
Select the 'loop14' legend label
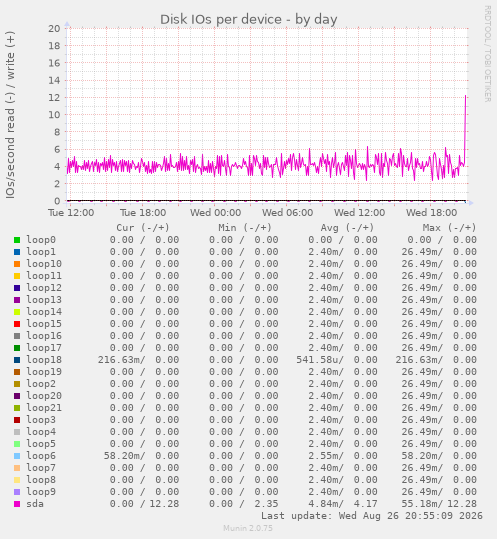[44, 312]
